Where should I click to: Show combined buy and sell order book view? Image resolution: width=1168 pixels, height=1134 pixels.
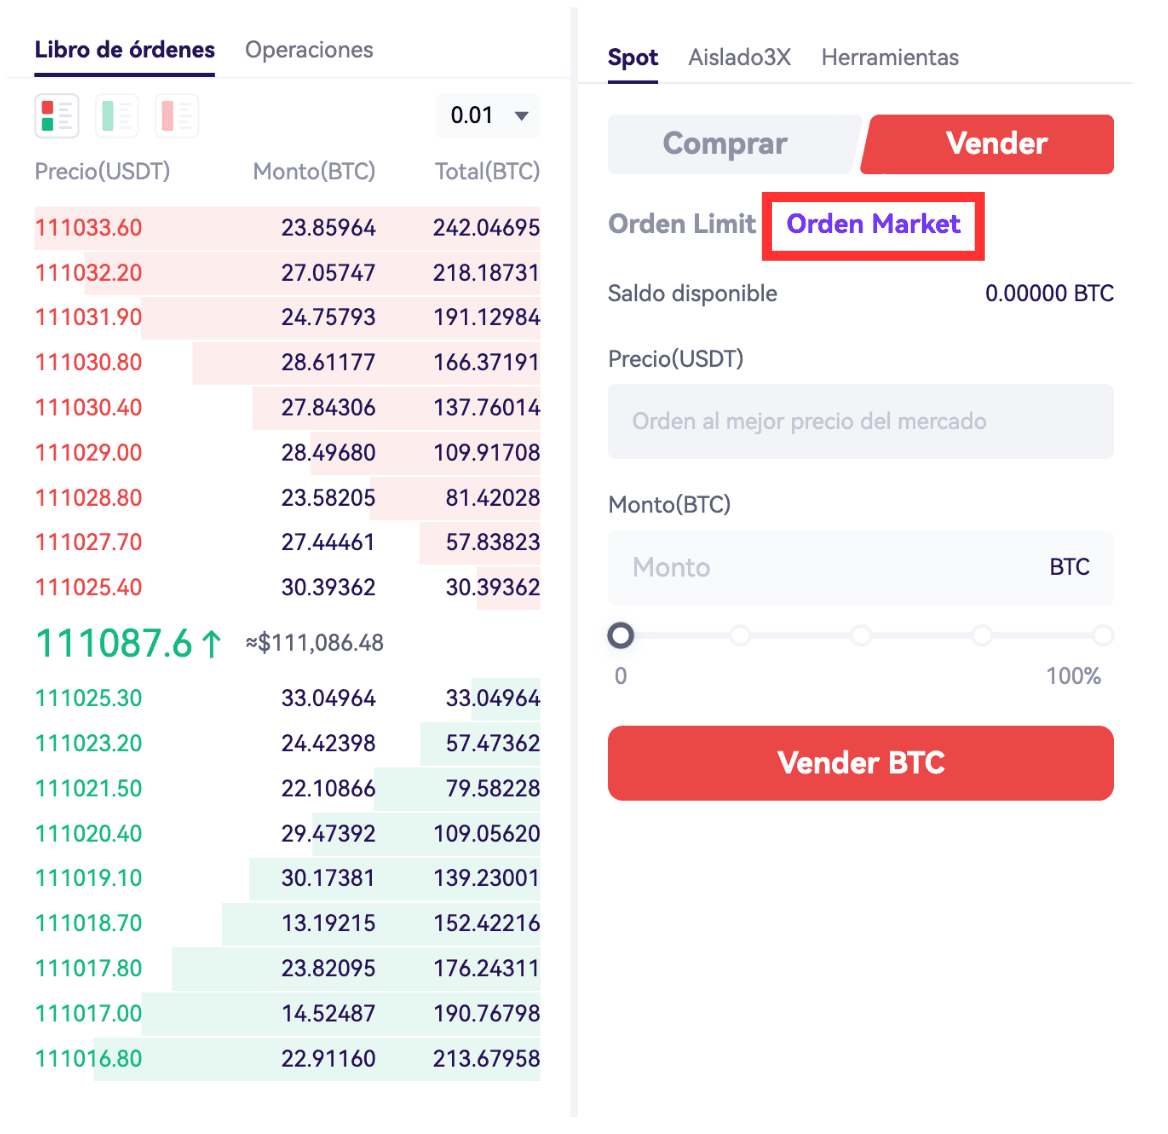pyautogui.click(x=57, y=116)
